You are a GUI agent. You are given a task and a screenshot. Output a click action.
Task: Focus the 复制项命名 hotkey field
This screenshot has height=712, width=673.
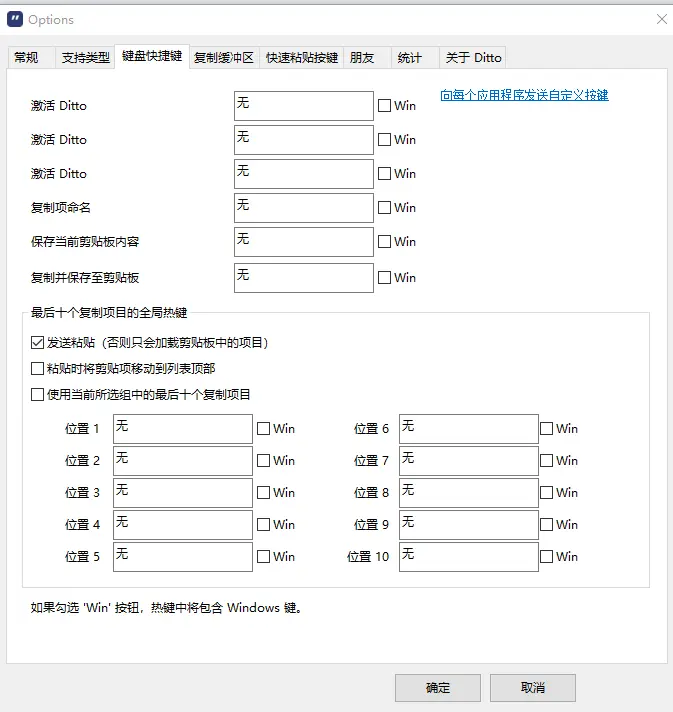point(304,208)
